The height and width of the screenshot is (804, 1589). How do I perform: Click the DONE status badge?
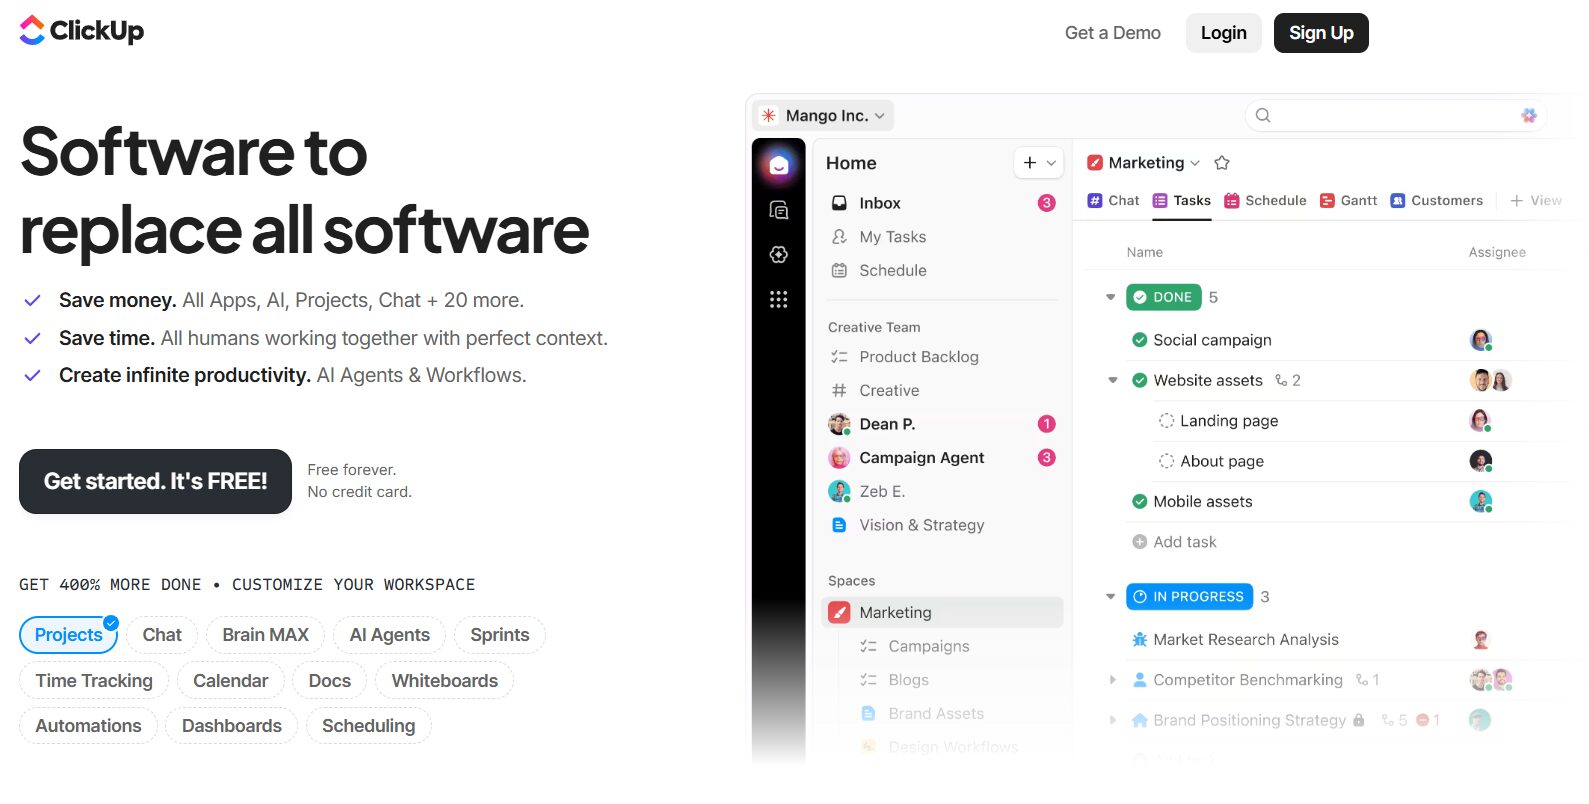1163,297
